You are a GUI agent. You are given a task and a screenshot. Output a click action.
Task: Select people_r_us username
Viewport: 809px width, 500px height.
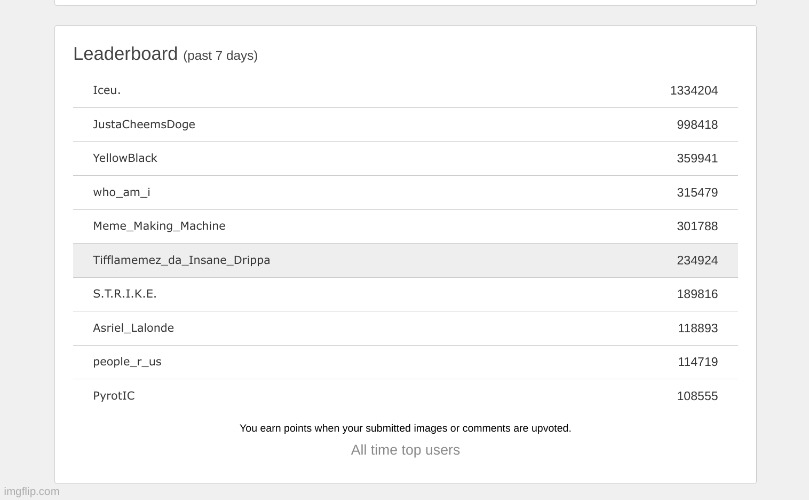[127, 363]
